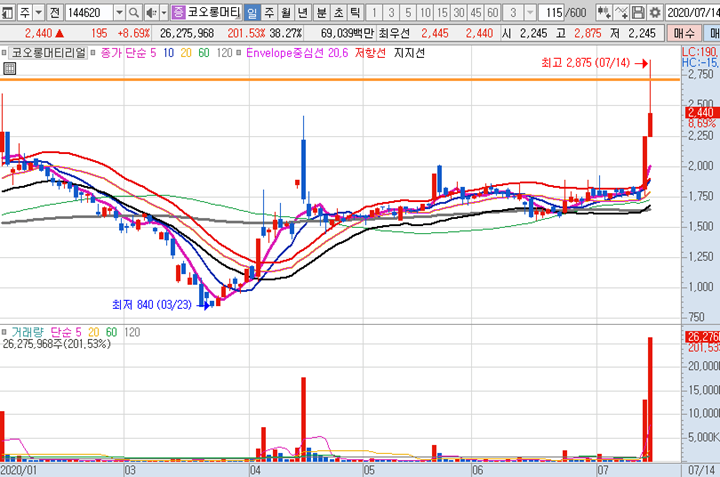Click the stock name 코오롱머티 field
This screenshot has width=720, height=477.
214,13
